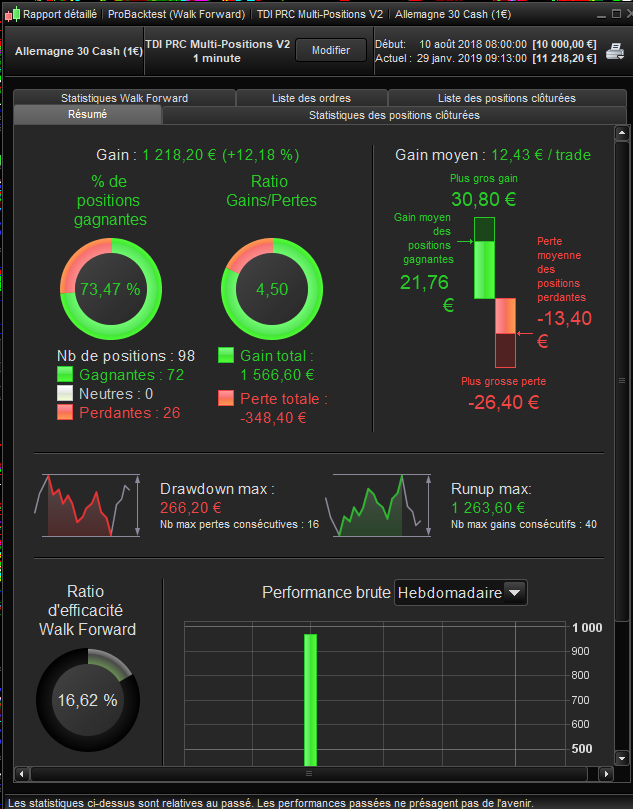This screenshot has height=809, width=633.
Task: Click 'Neutres : 0' label
Action: (x=116, y=394)
